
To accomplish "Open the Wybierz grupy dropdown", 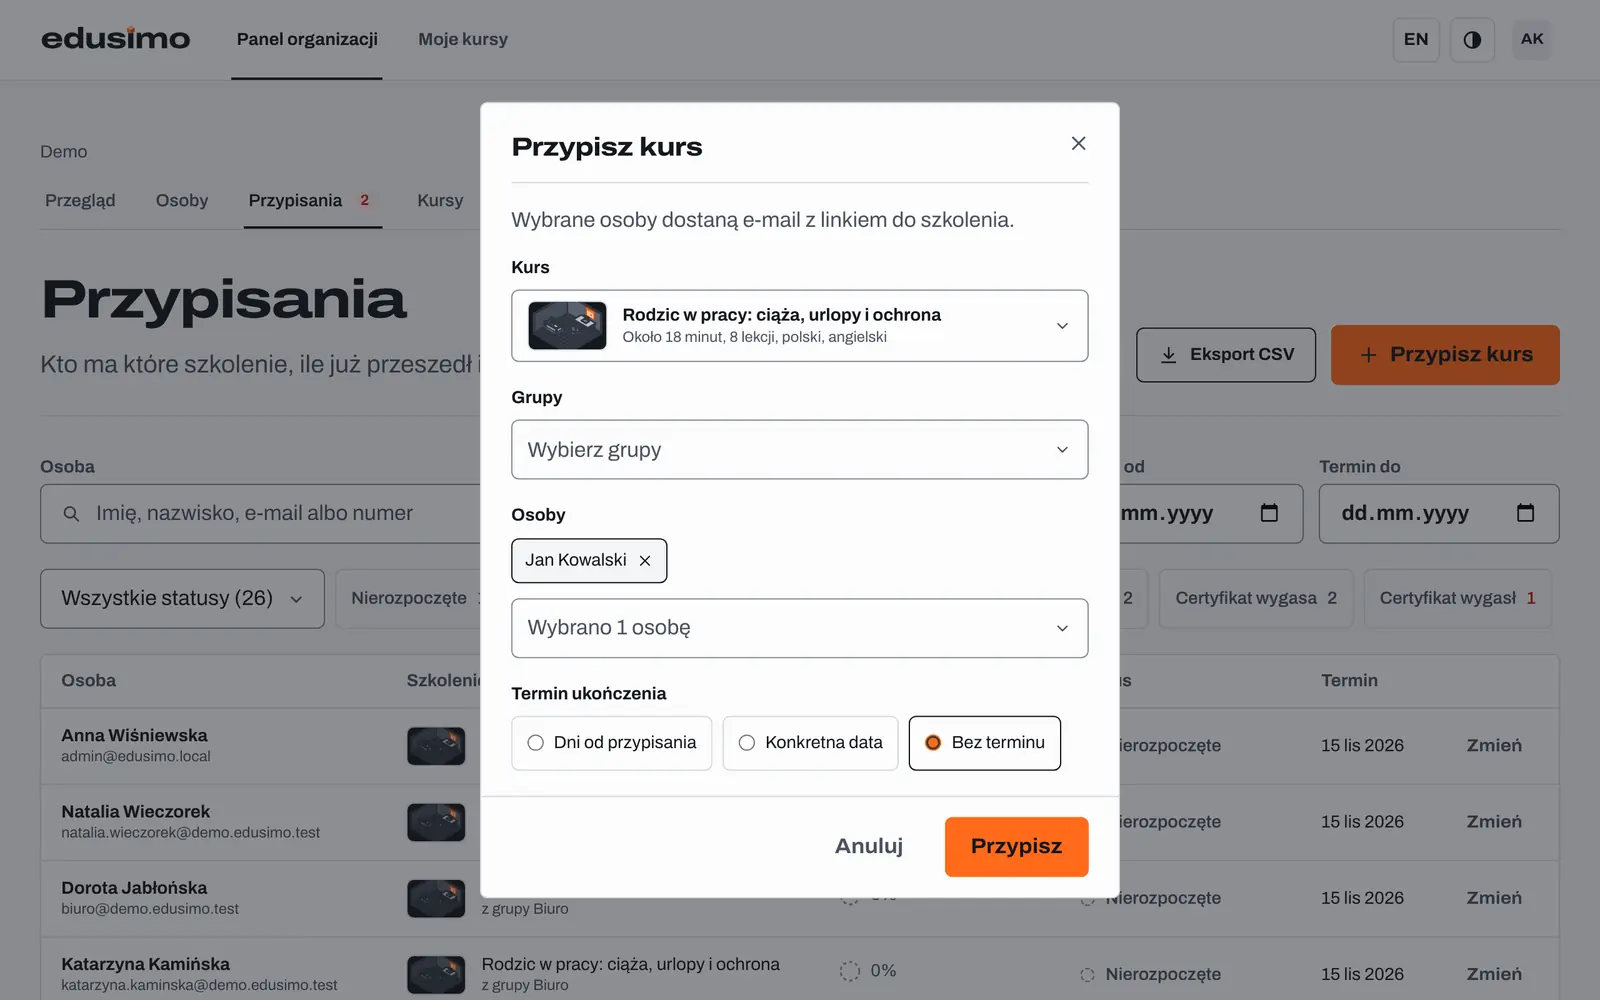I will pyautogui.click(x=800, y=450).
